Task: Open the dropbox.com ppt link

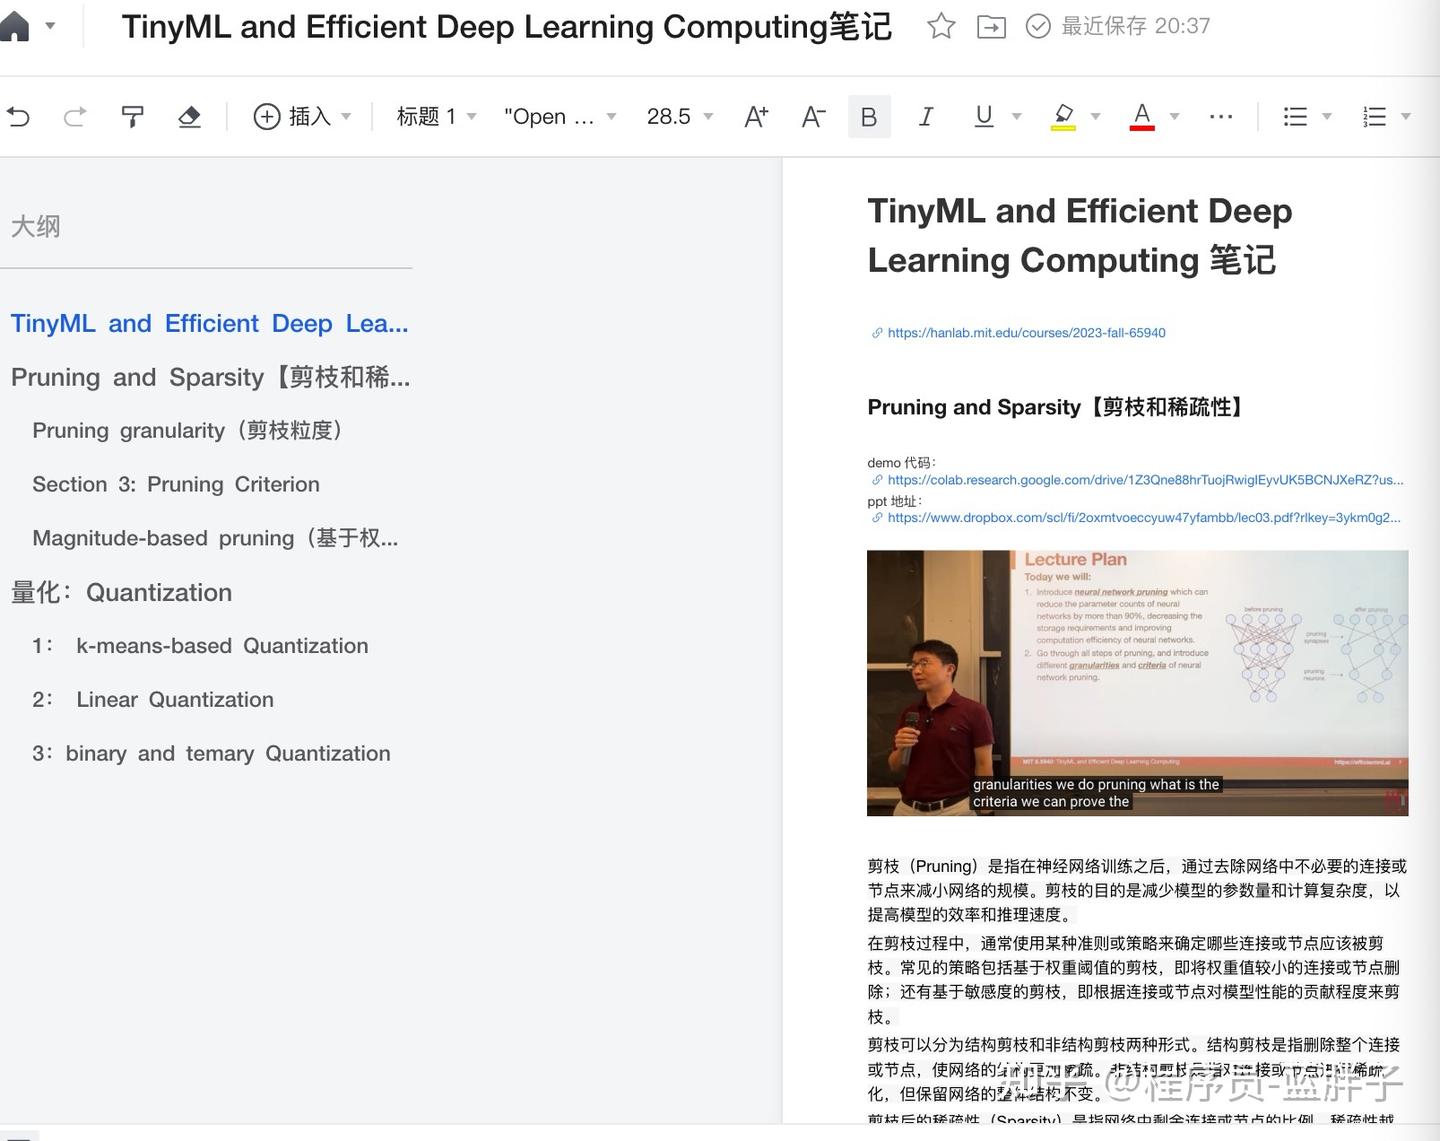Action: click(1144, 518)
